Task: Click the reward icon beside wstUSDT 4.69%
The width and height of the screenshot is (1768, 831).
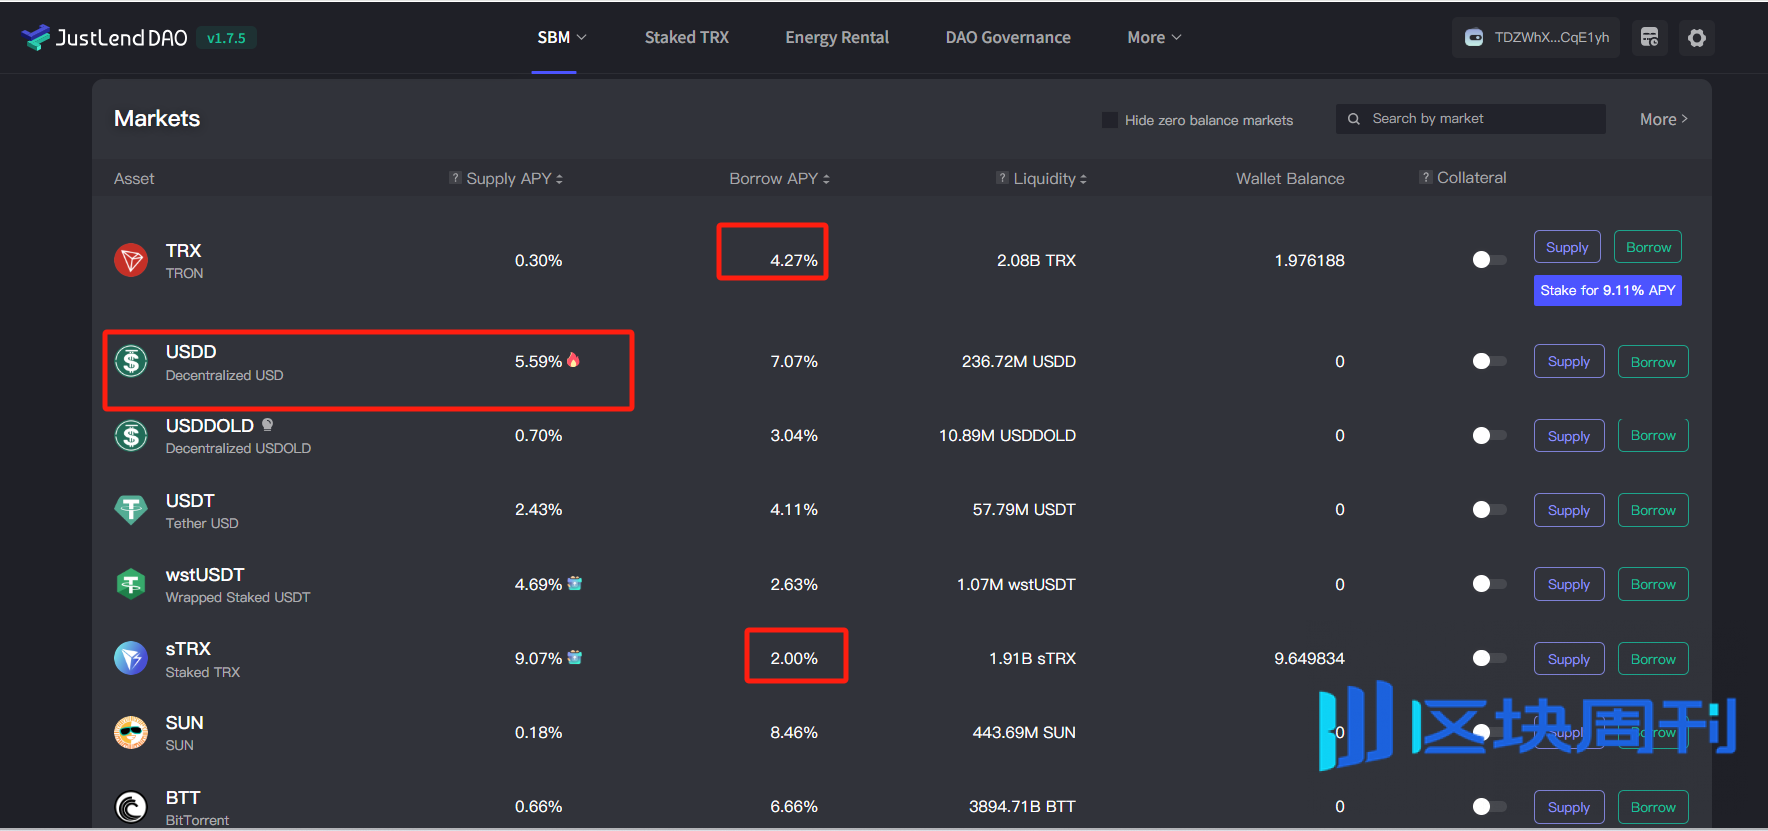Action: click(574, 583)
